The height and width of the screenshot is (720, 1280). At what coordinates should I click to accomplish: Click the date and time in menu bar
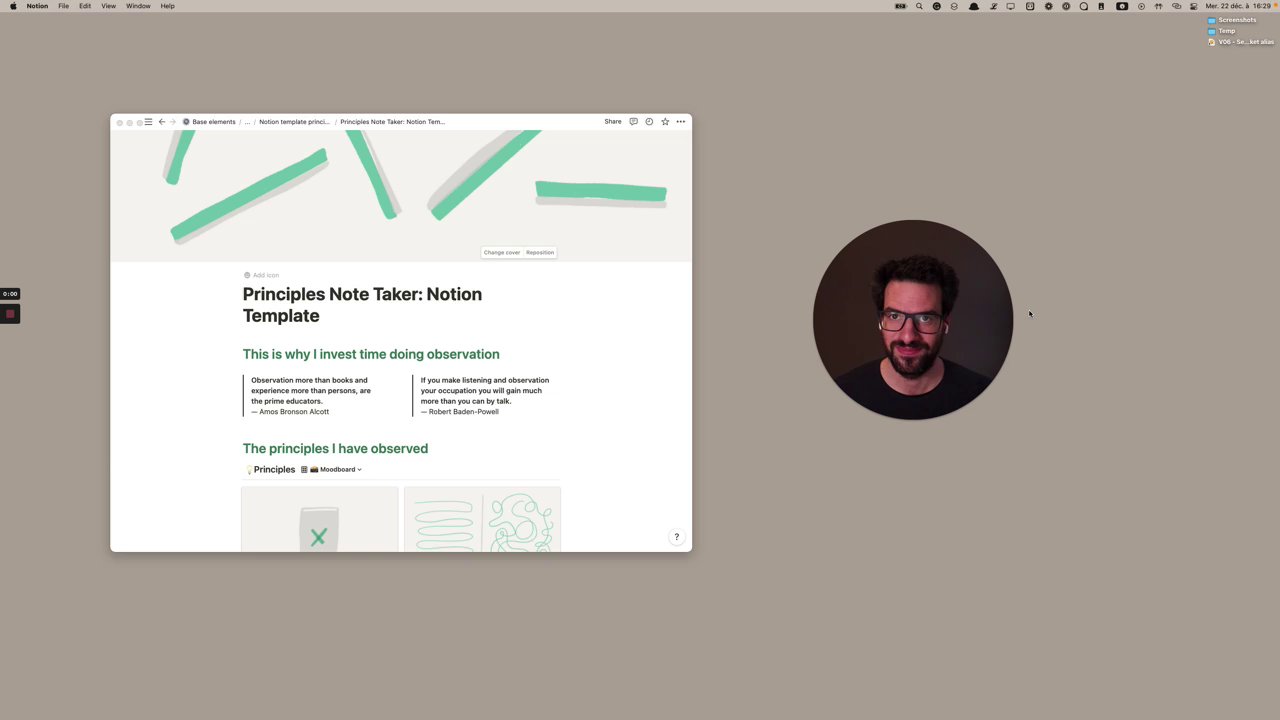point(1238,6)
